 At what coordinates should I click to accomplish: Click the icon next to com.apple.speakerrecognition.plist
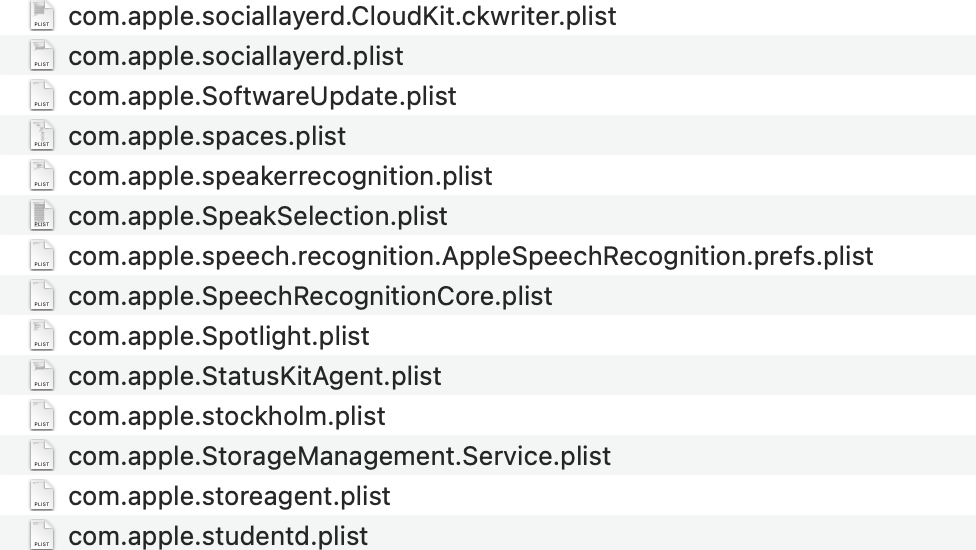[x=42, y=175]
